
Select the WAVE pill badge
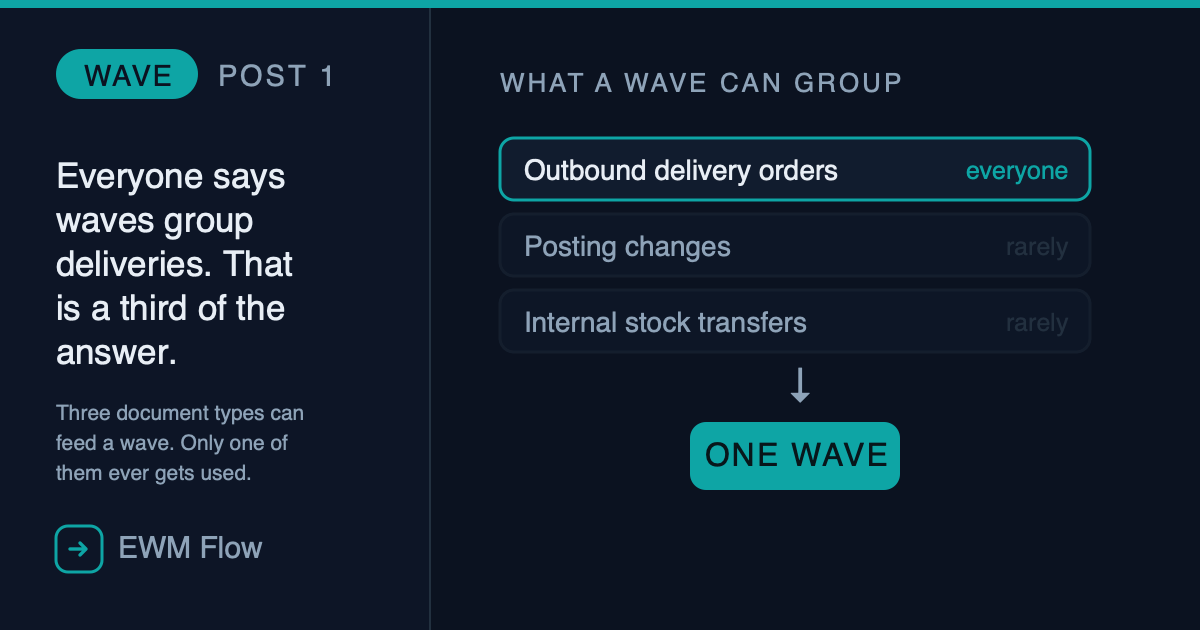[127, 75]
